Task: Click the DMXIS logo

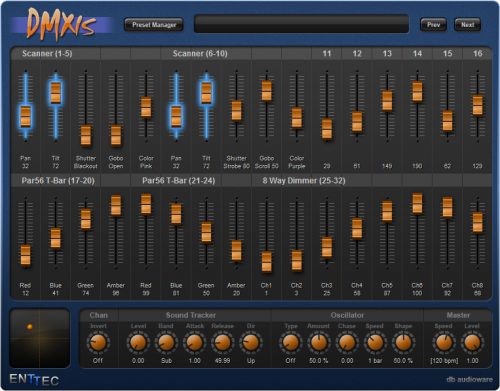Action: (62, 24)
